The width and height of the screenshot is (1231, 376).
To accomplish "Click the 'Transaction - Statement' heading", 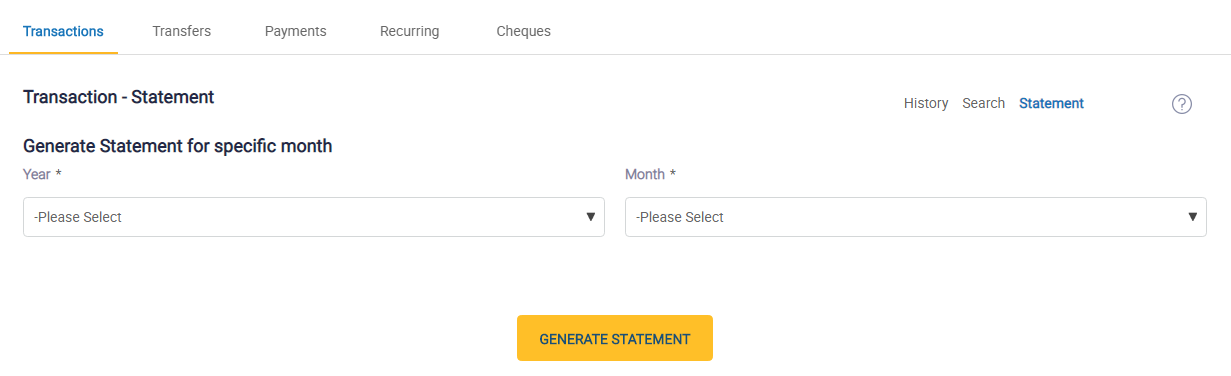I will [118, 97].
